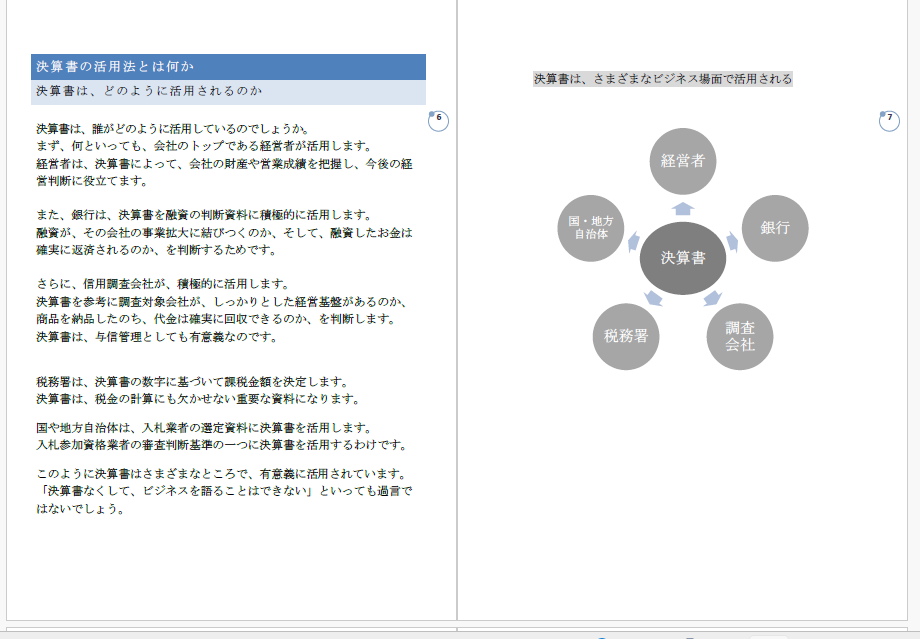The image size is (920, 639).
Task: Select the 銀行 circle in the diagram
Action: click(775, 228)
